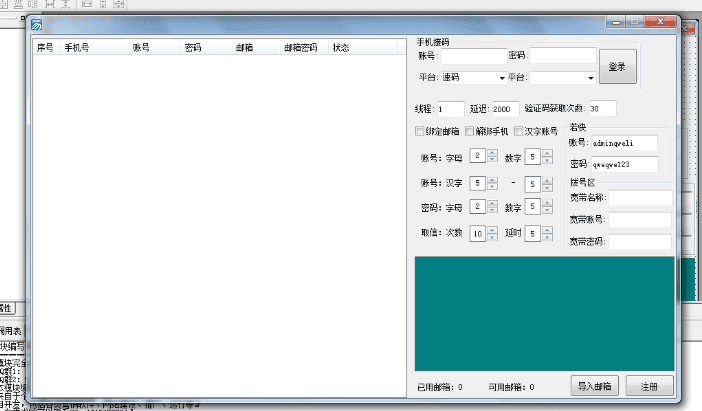
Task: Increase the 账号 汉字 minimum with up arrow
Action: (x=492, y=180)
